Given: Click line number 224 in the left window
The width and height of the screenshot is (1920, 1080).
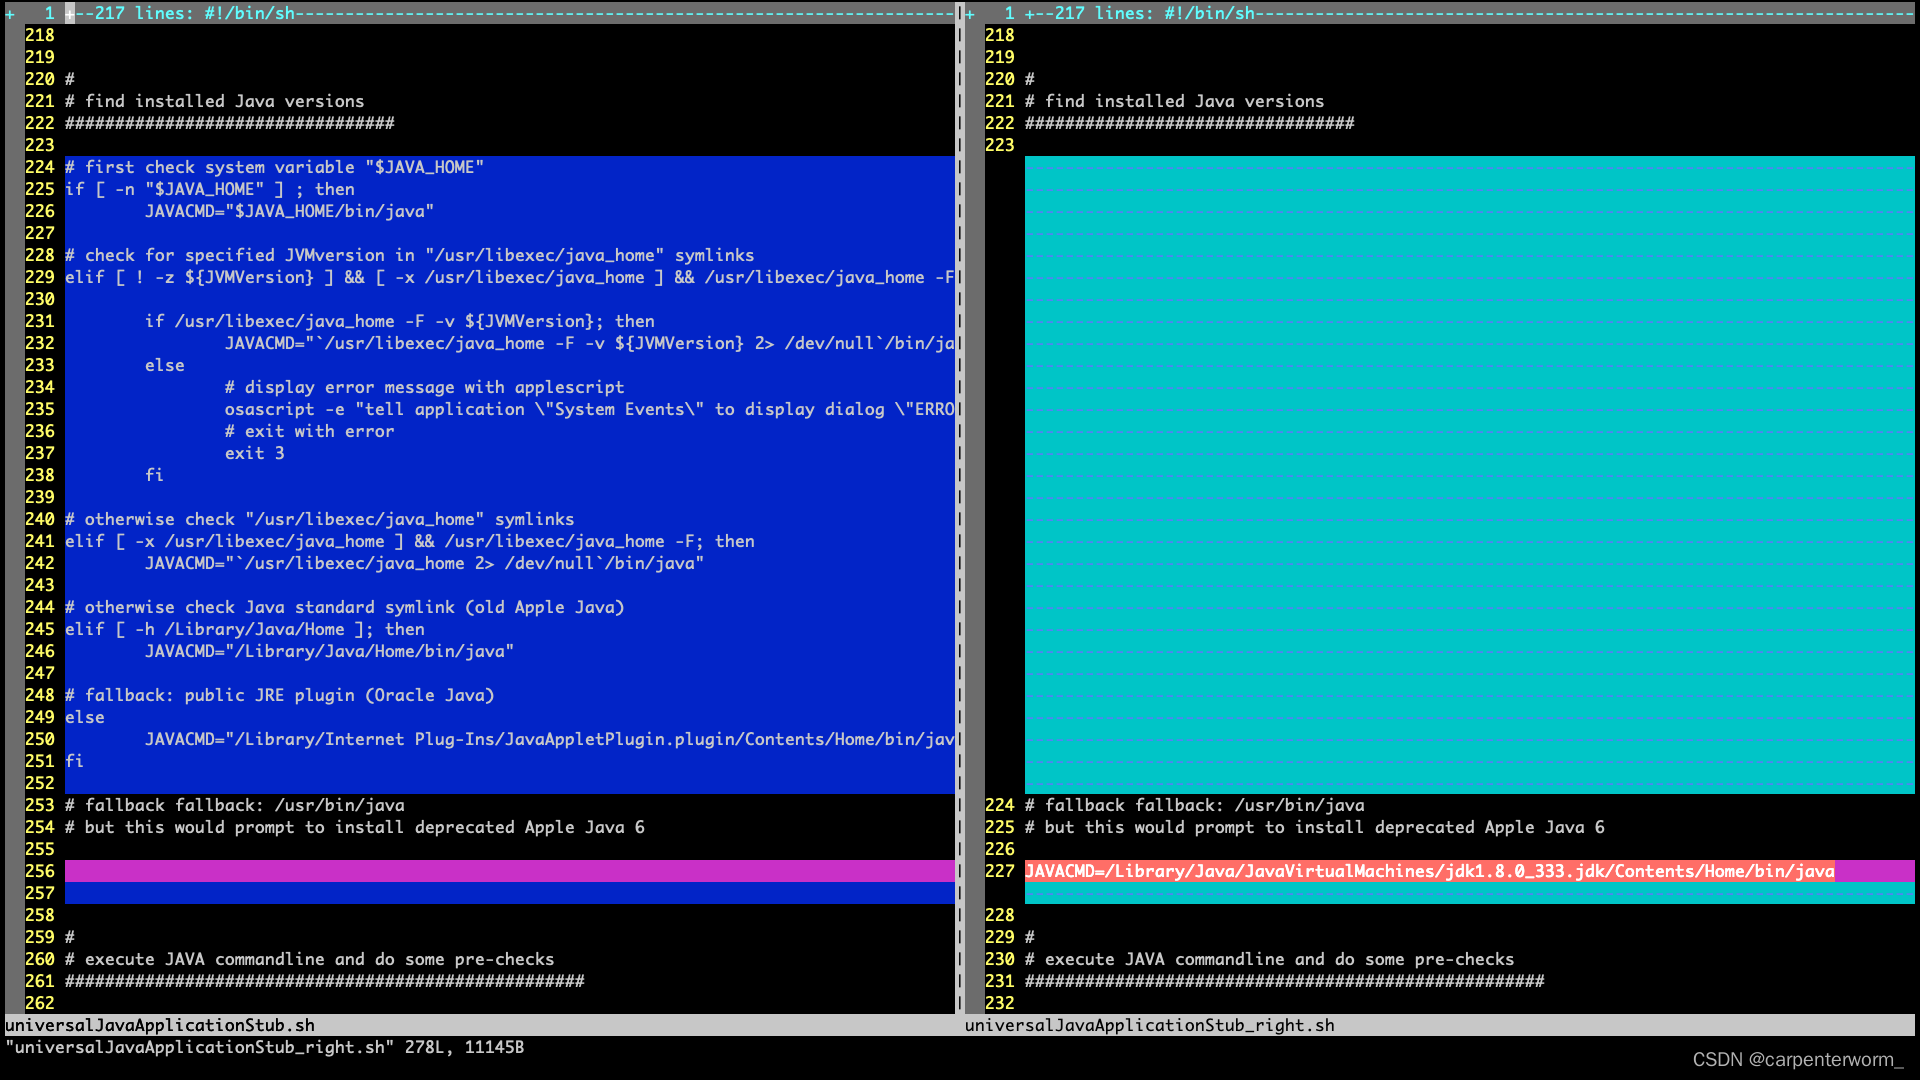Looking at the screenshot, I should pos(40,167).
